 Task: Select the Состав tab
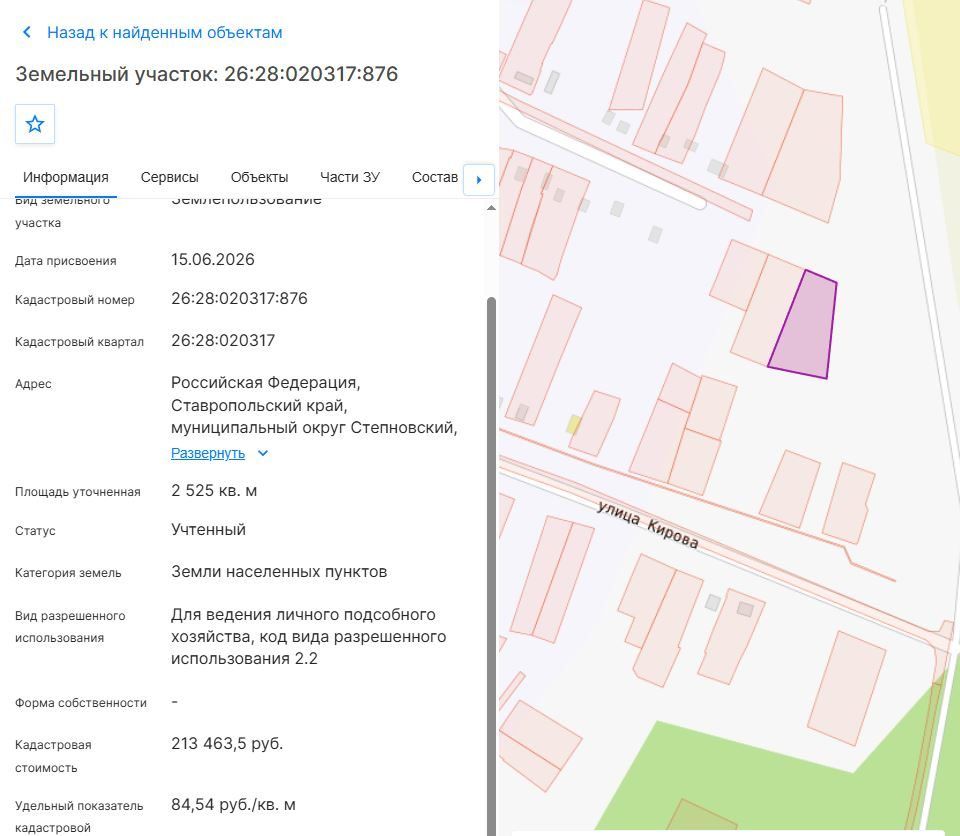435,177
